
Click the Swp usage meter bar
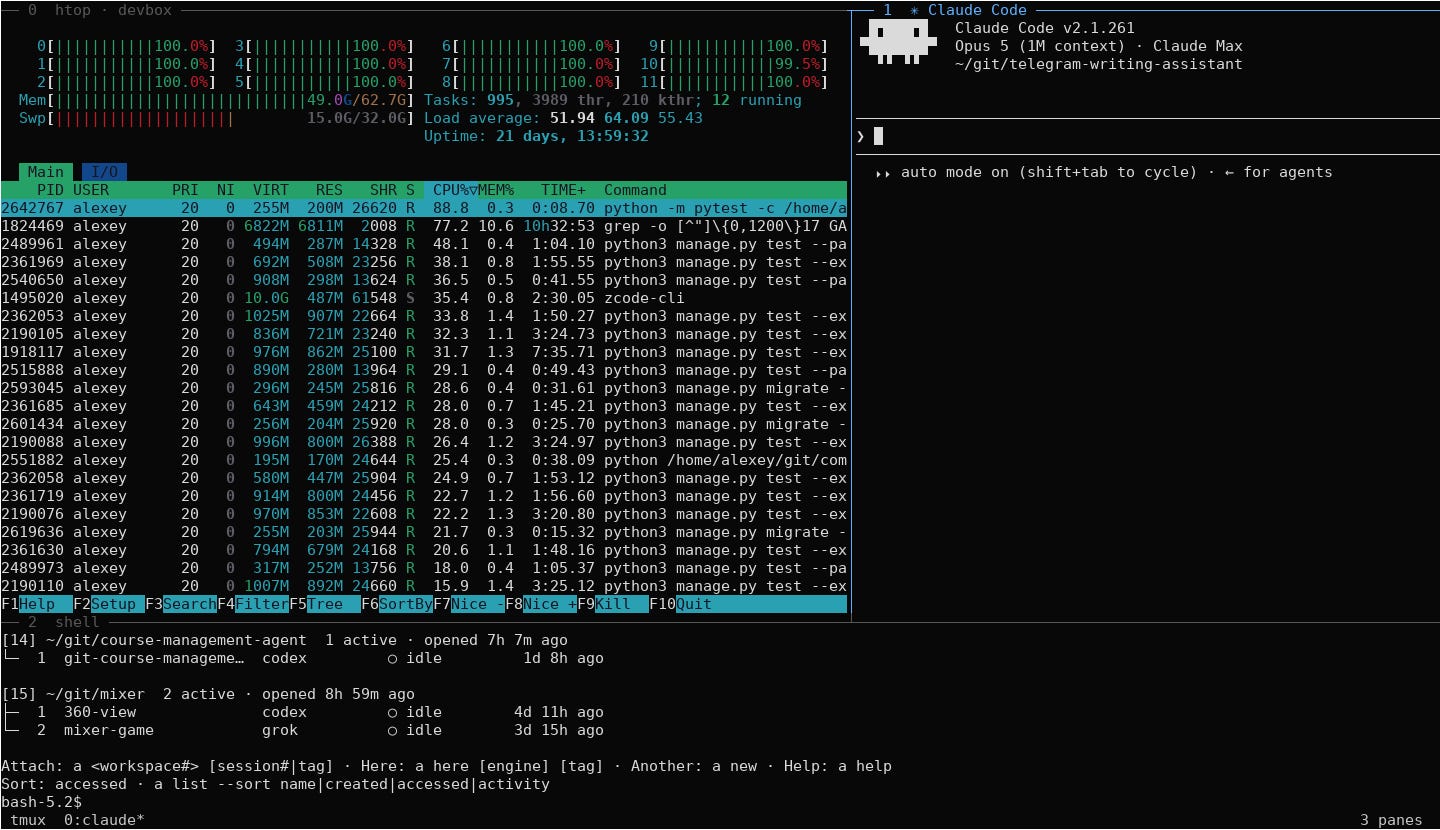[215, 118]
